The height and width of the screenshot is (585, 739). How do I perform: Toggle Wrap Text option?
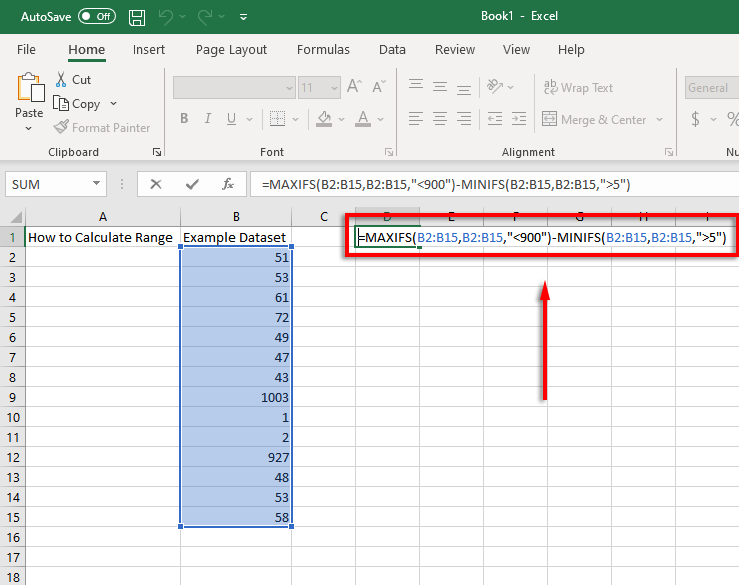578,88
